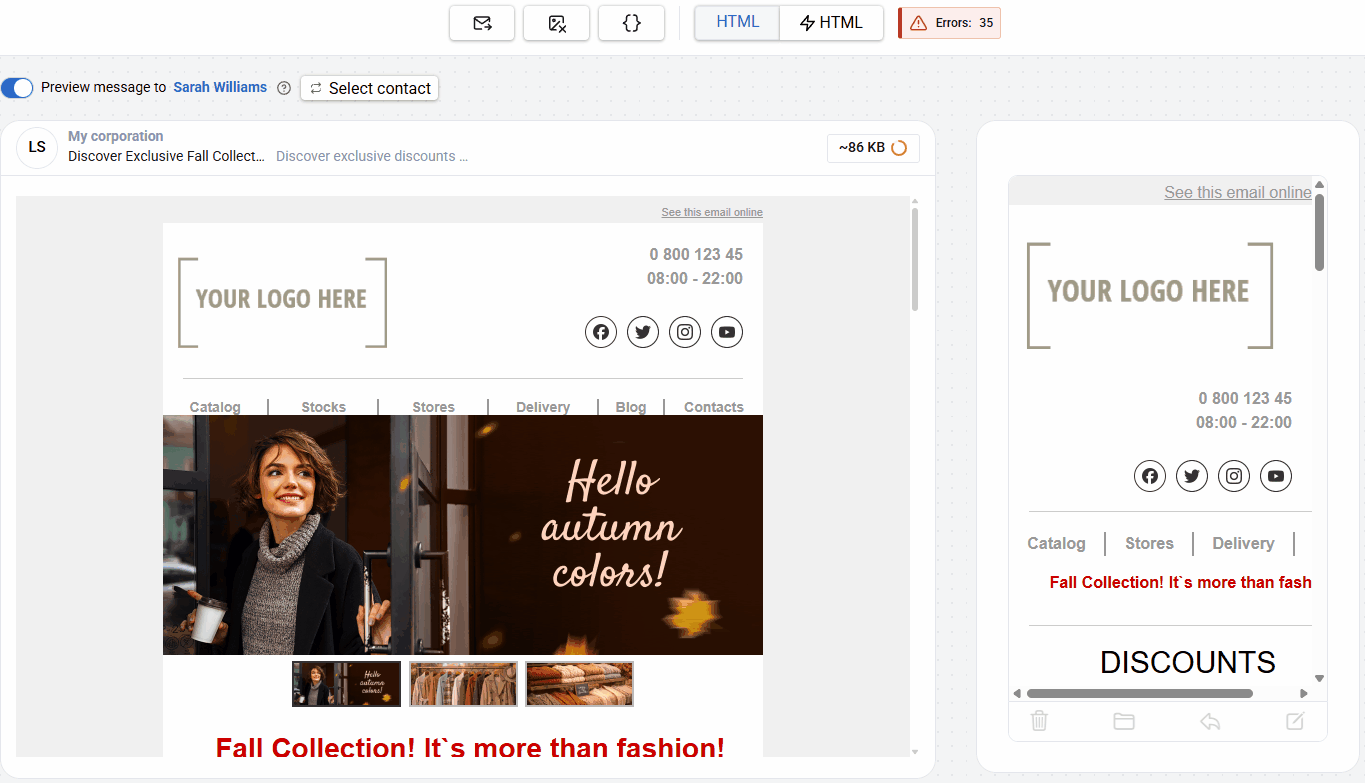
Task: Click the LS sender avatar
Action: 37,148
